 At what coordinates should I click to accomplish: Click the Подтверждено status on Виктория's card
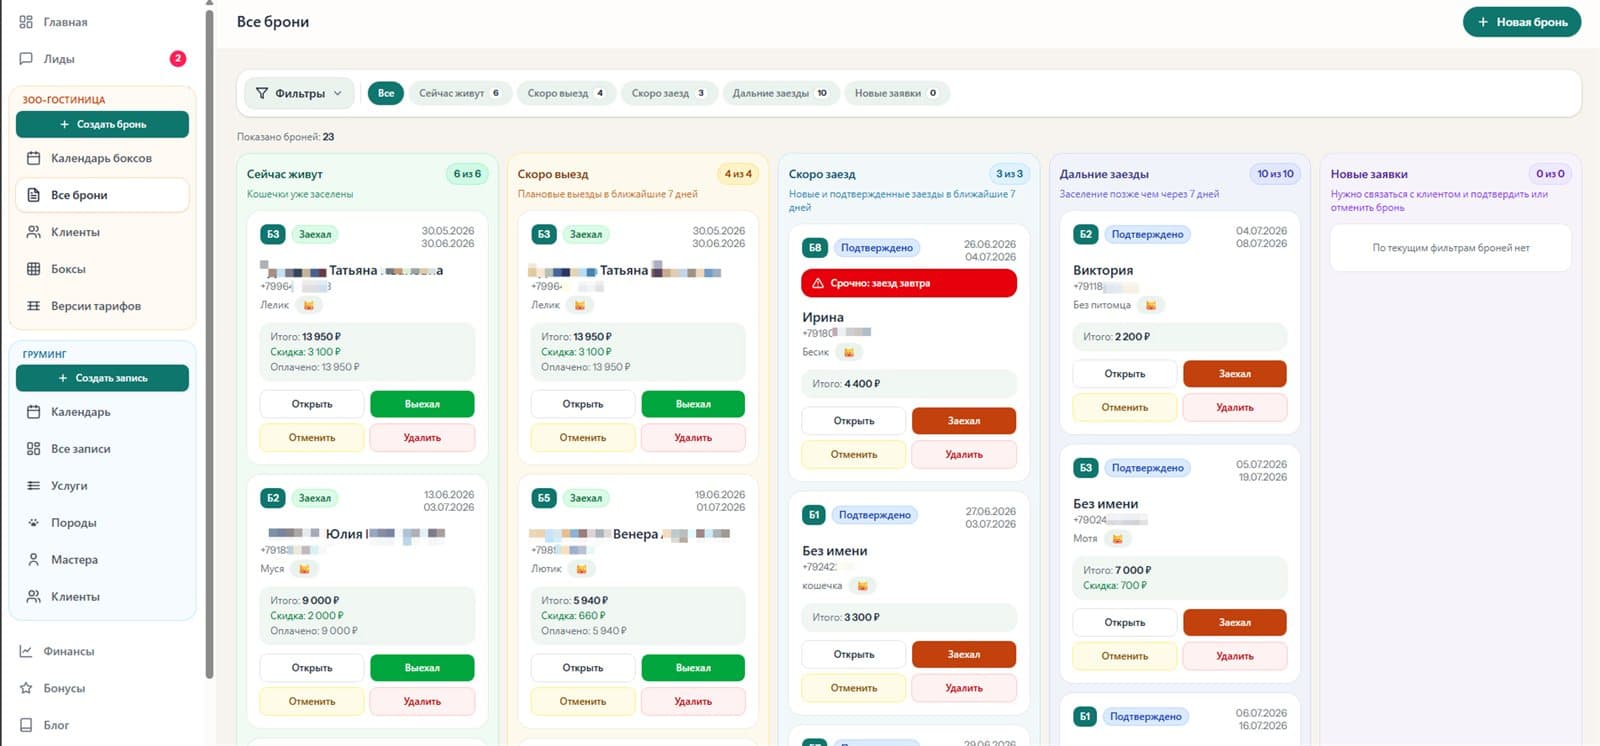1147,235
